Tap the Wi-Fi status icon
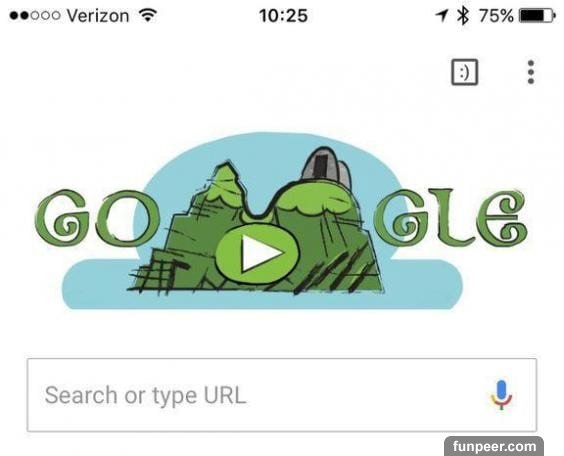 (148, 15)
